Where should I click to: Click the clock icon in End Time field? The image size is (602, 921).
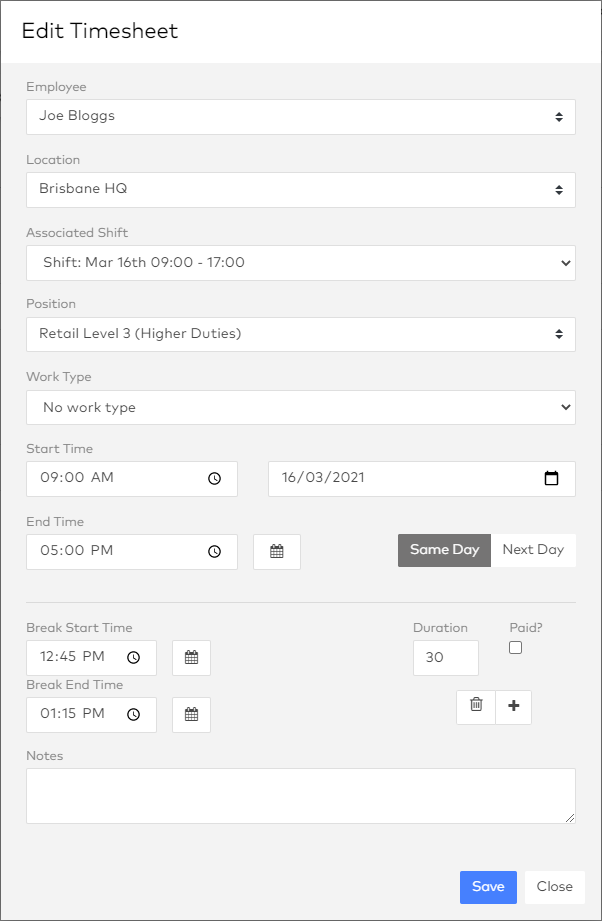tap(214, 551)
